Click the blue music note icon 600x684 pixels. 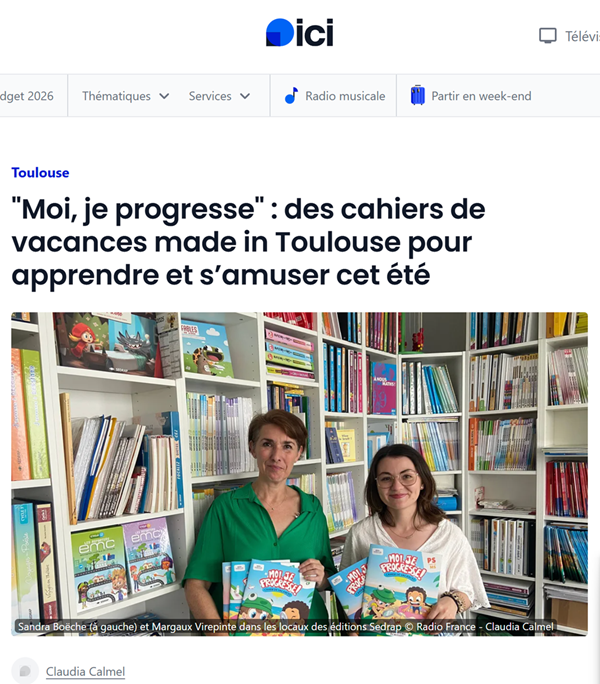click(x=291, y=96)
